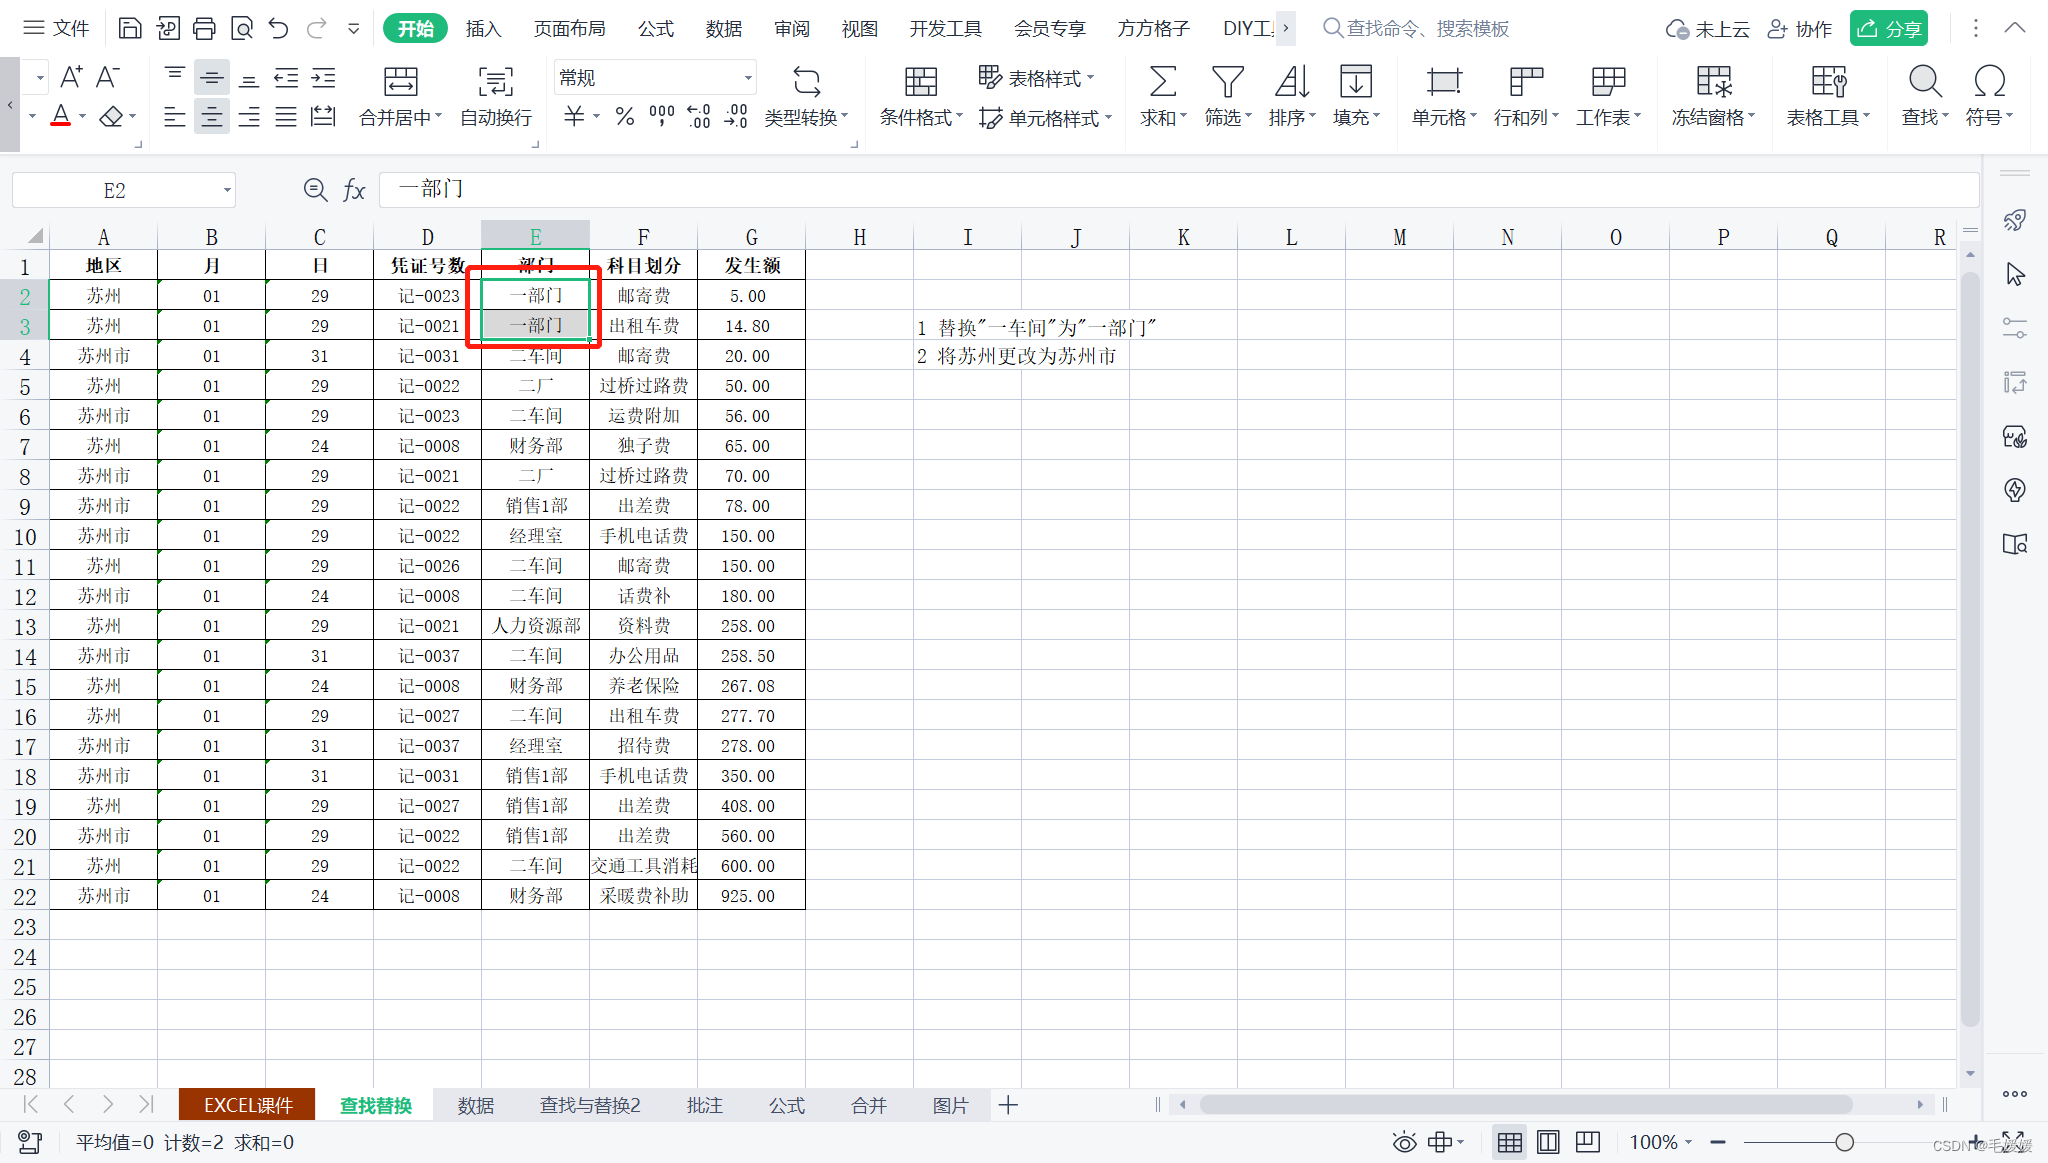Open the Name Box dropdown arrow

tap(227, 190)
